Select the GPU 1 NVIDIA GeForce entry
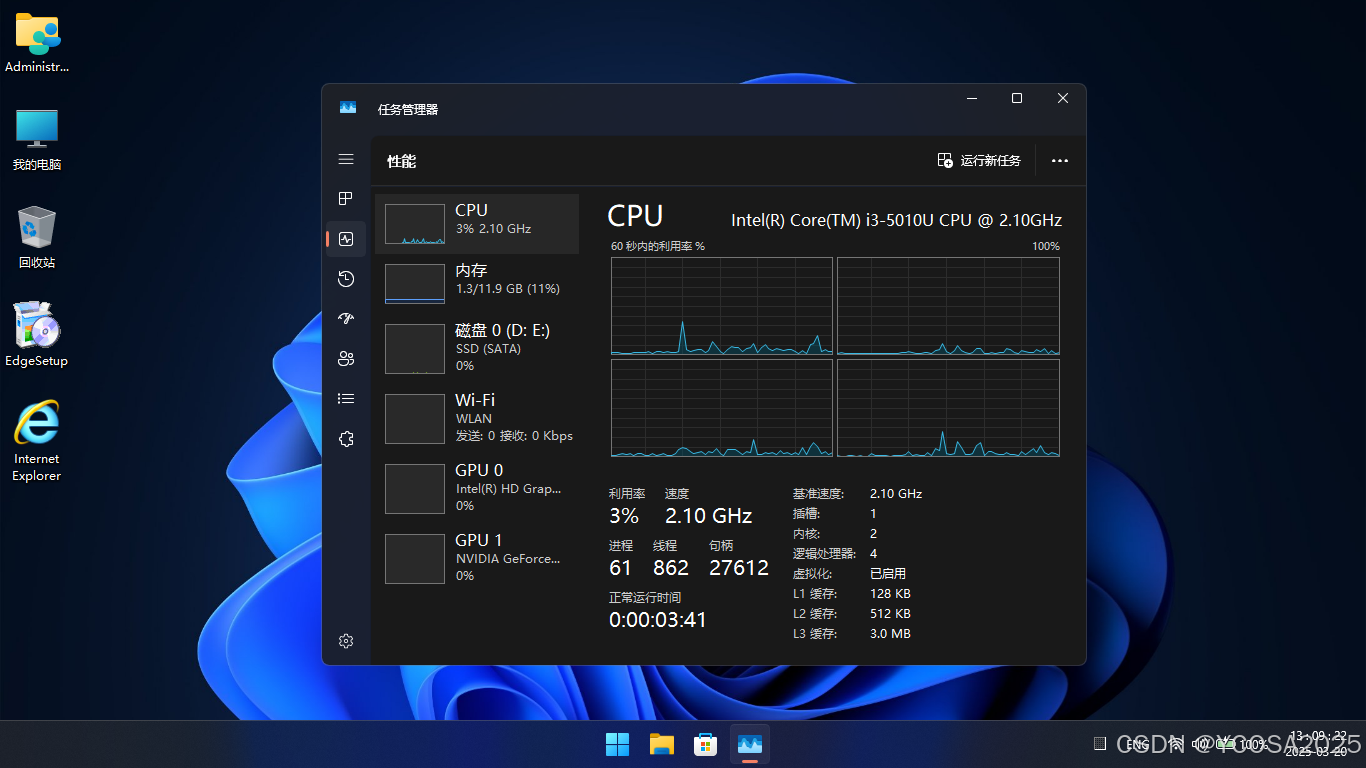The image size is (1366, 768). [x=477, y=558]
